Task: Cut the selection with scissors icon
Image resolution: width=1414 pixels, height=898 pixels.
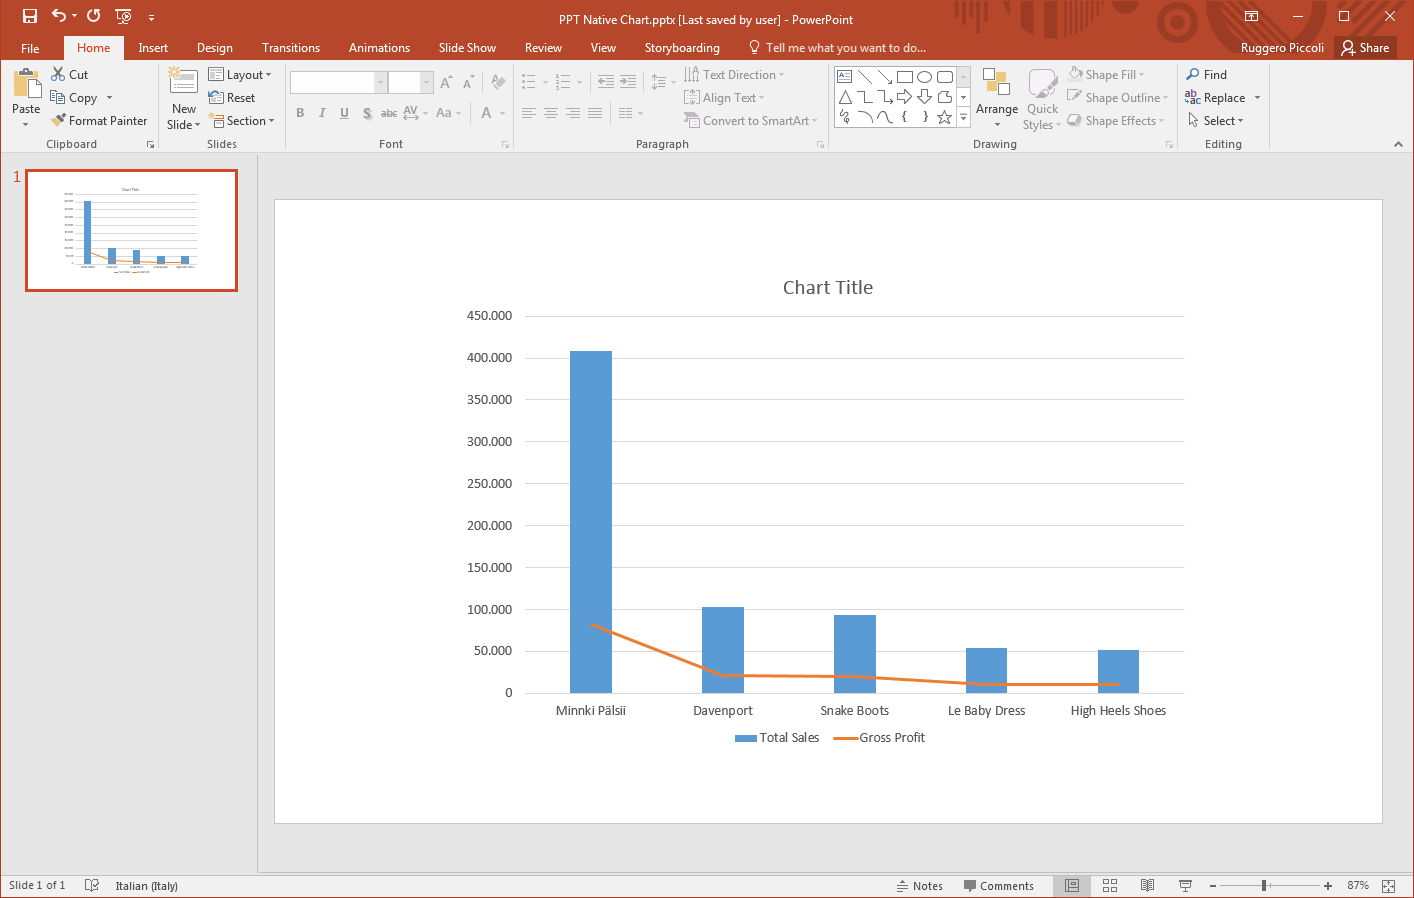Action: [x=70, y=75]
